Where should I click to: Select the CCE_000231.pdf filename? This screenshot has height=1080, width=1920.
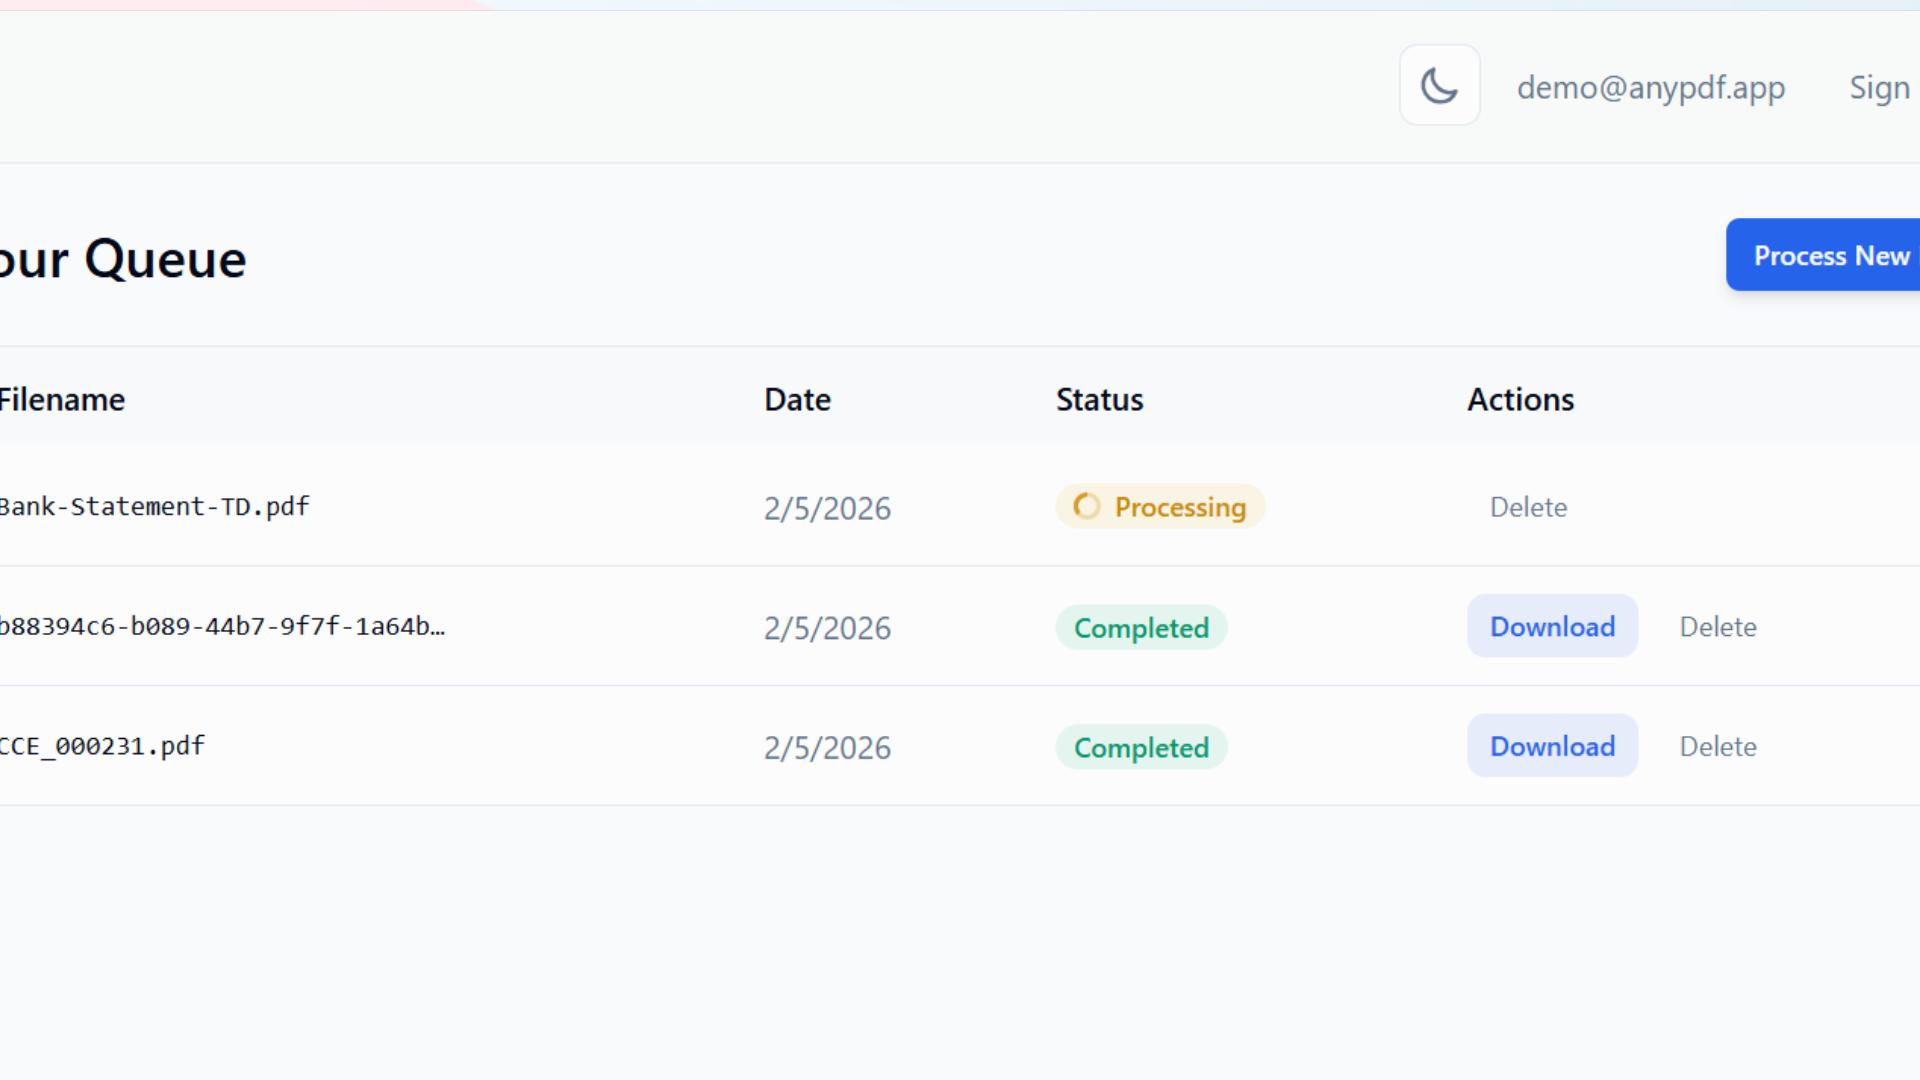102,746
